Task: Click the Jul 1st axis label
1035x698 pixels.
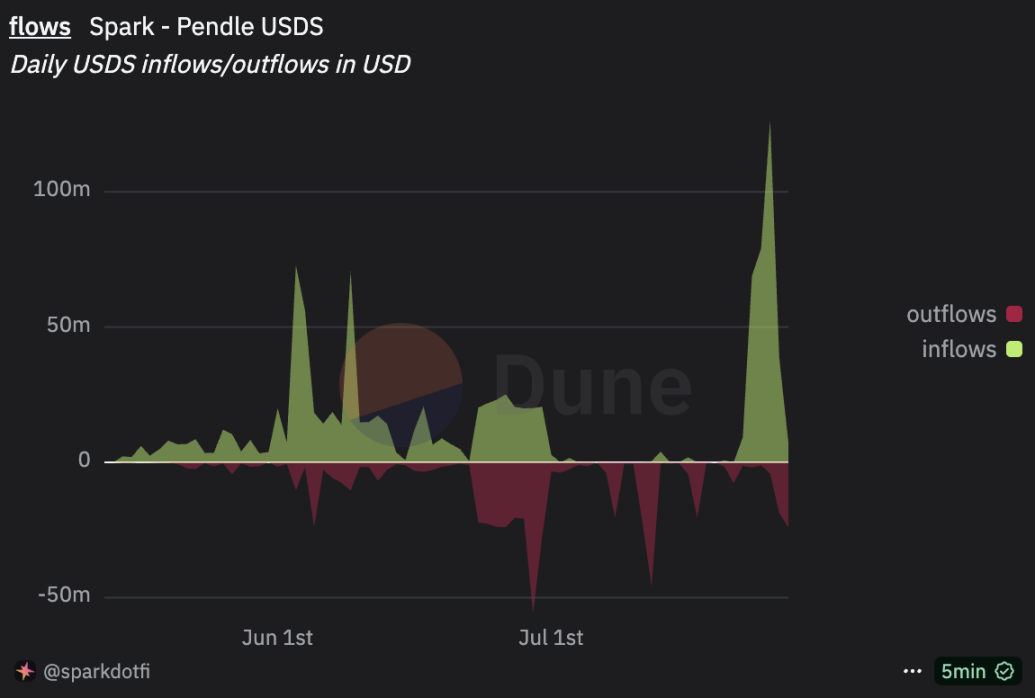Action: [551, 638]
